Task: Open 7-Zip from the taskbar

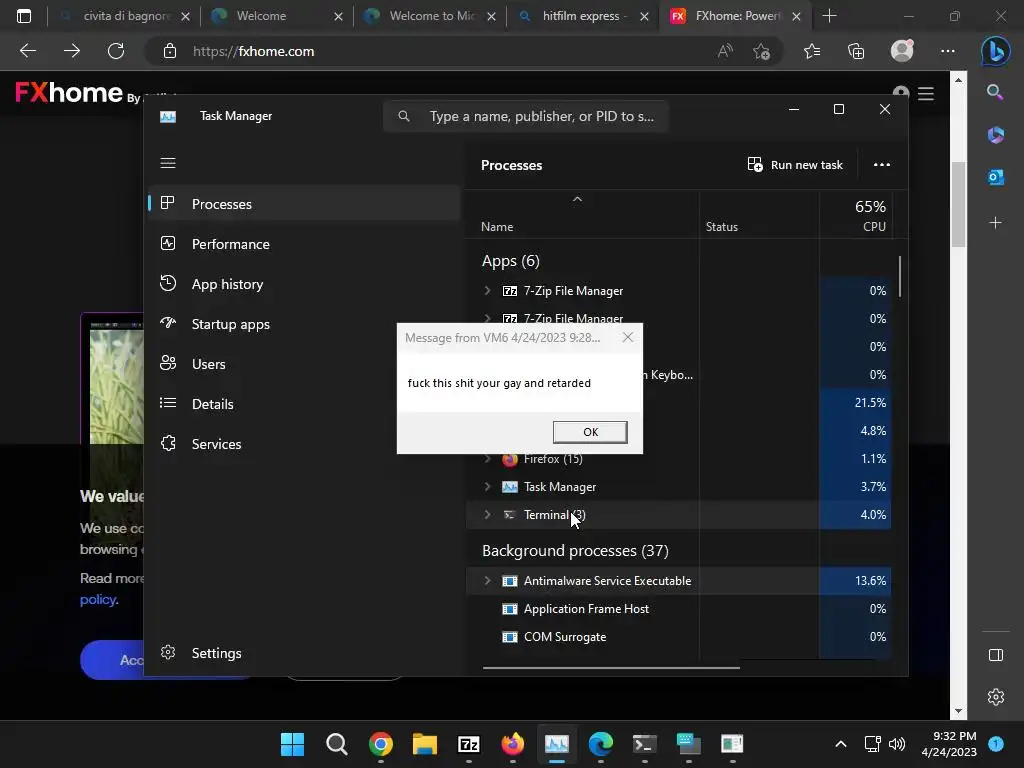Action: (x=469, y=744)
